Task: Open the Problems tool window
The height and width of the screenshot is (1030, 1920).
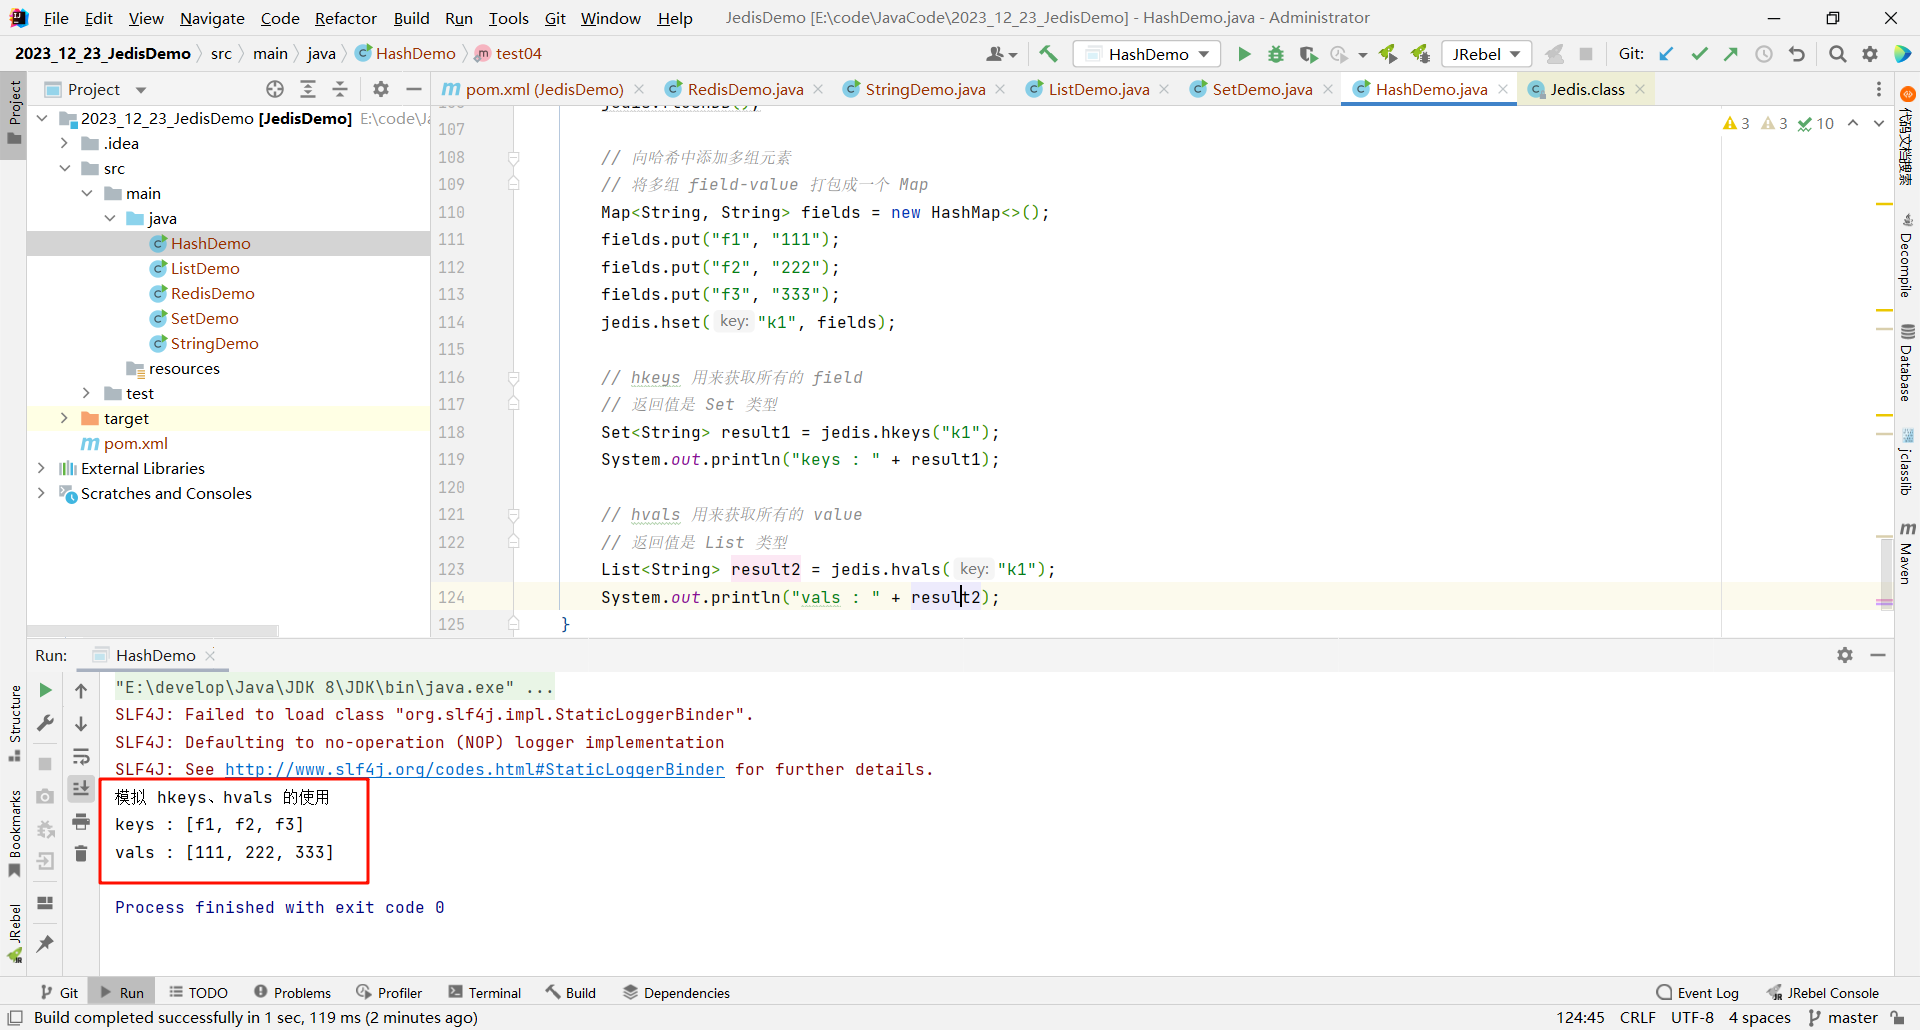Action: [x=292, y=992]
